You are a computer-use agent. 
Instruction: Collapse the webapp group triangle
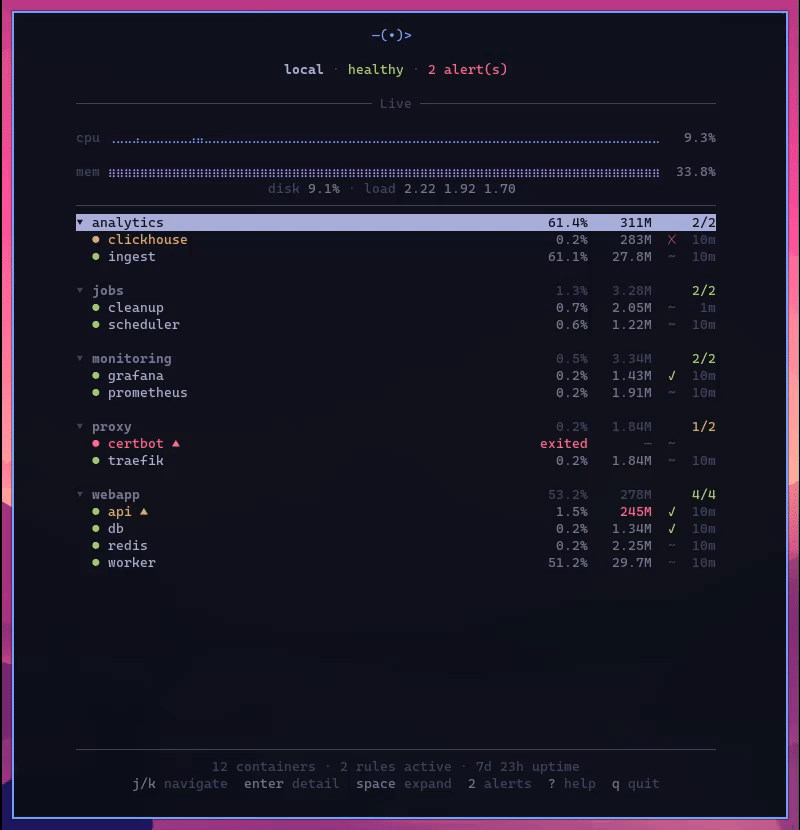pyautogui.click(x=81, y=494)
